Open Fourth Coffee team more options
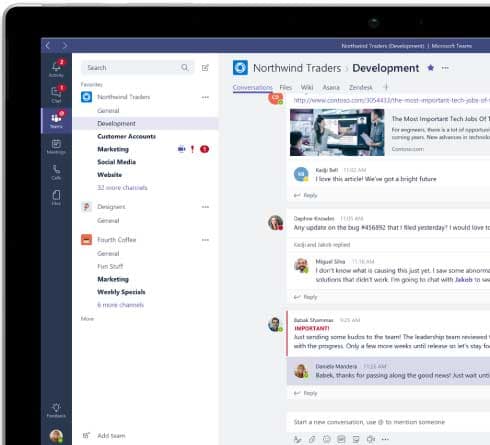 click(x=205, y=240)
